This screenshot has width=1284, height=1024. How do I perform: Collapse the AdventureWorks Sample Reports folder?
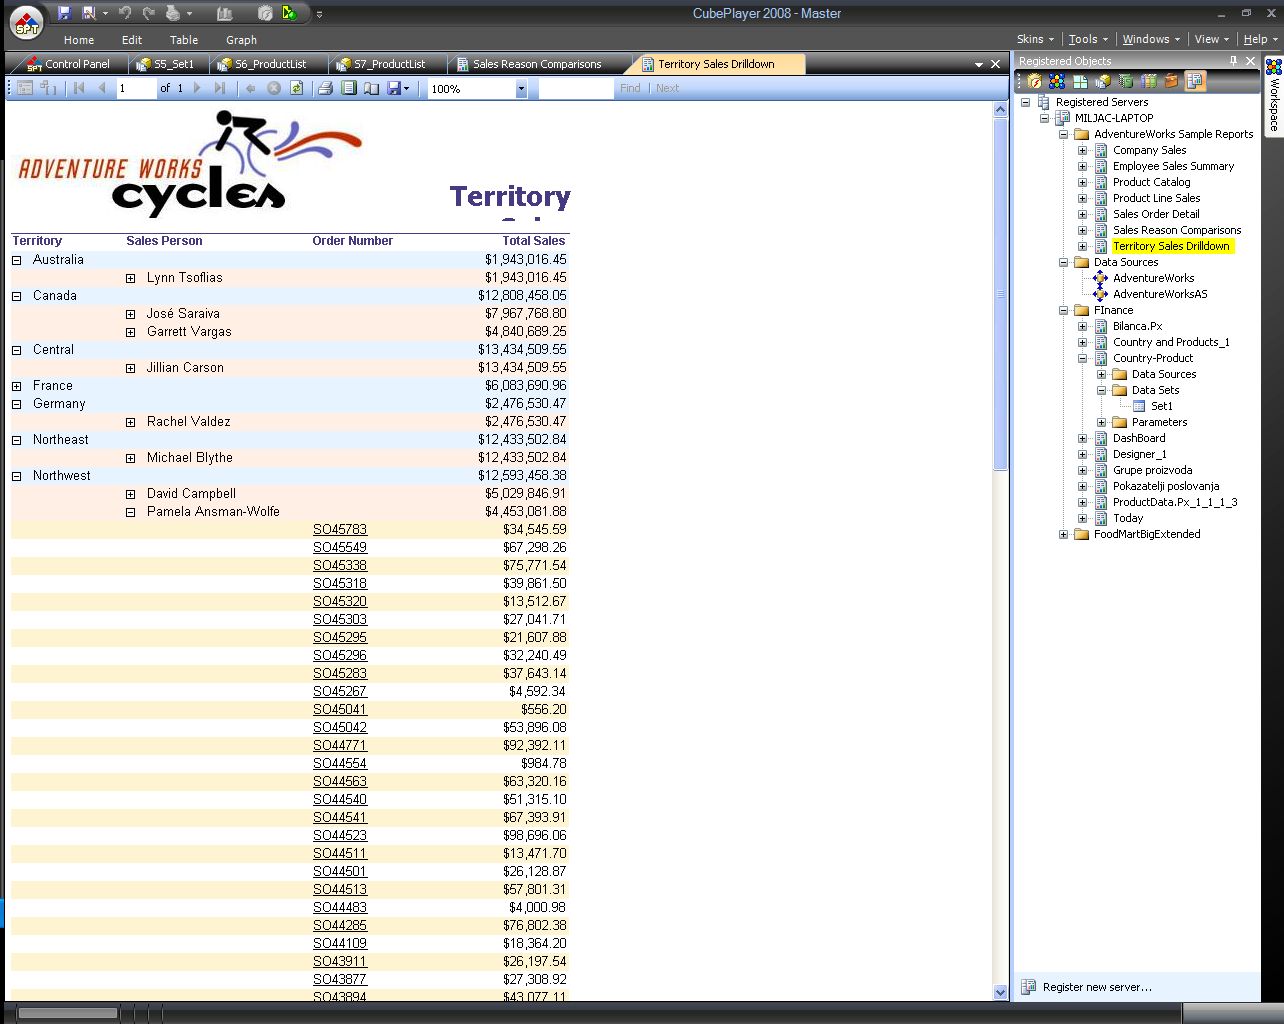(1063, 134)
